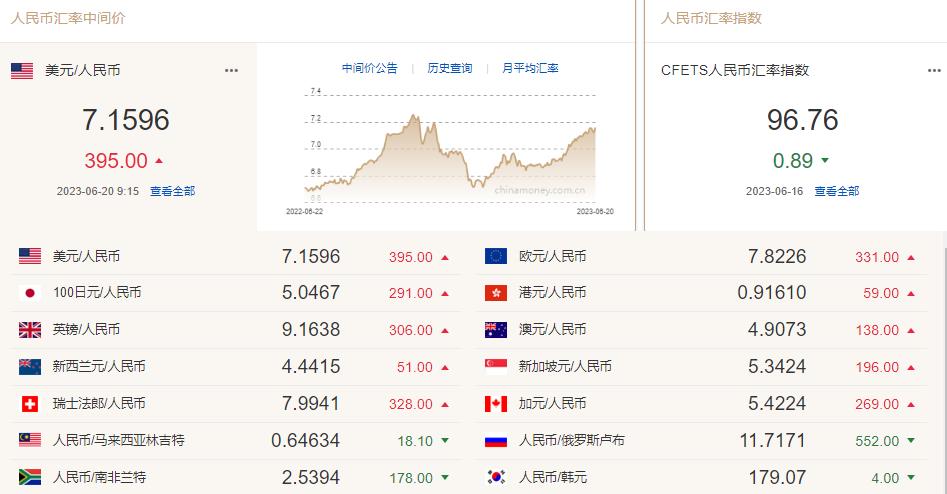The height and width of the screenshot is (494, 947).
Task: Select the 澳元/人民币 rate row
Action: tap(700, 330)
